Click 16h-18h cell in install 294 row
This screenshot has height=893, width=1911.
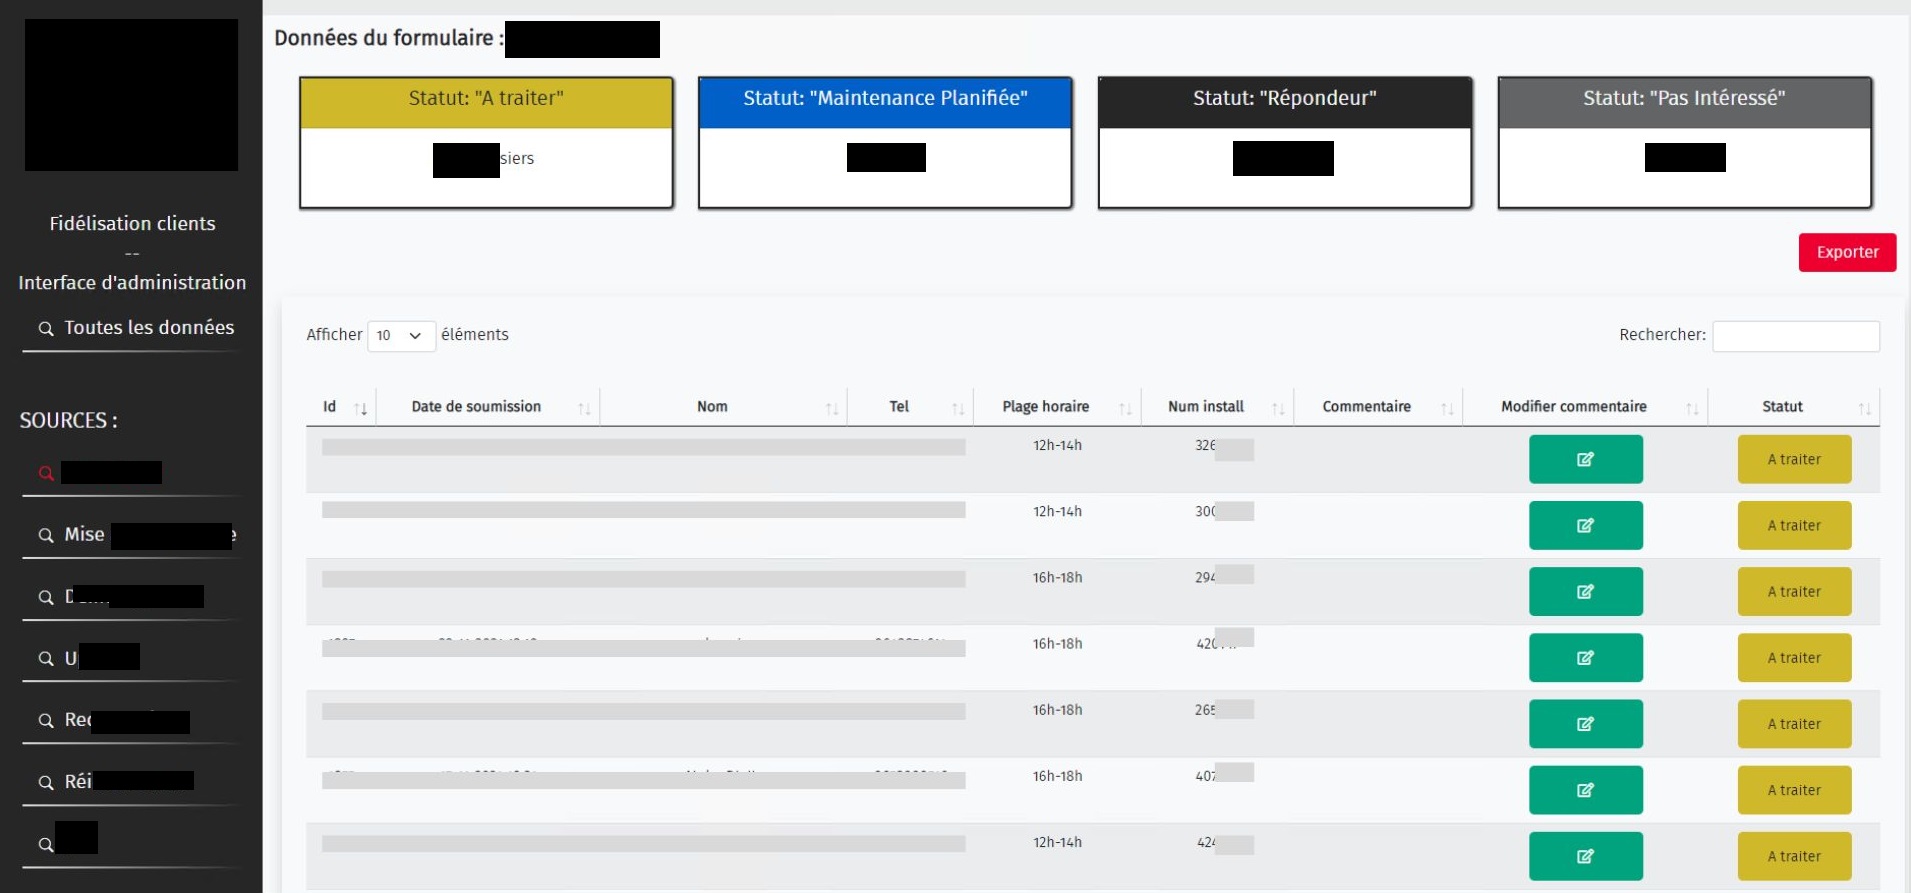pos(1057,577)
